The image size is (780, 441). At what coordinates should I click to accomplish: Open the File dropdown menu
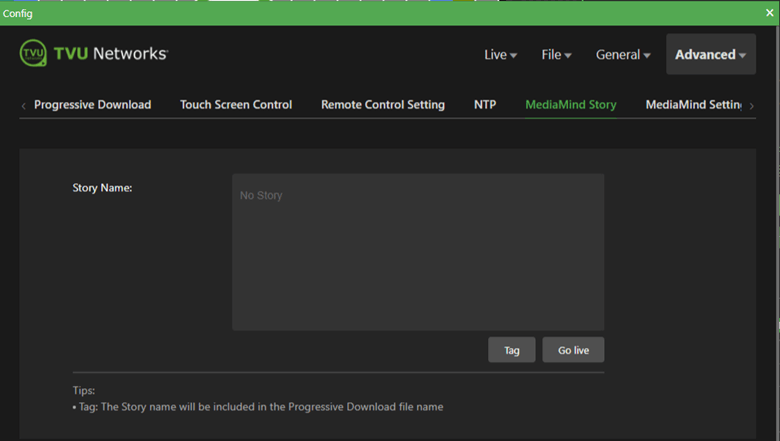coord(556,55)
